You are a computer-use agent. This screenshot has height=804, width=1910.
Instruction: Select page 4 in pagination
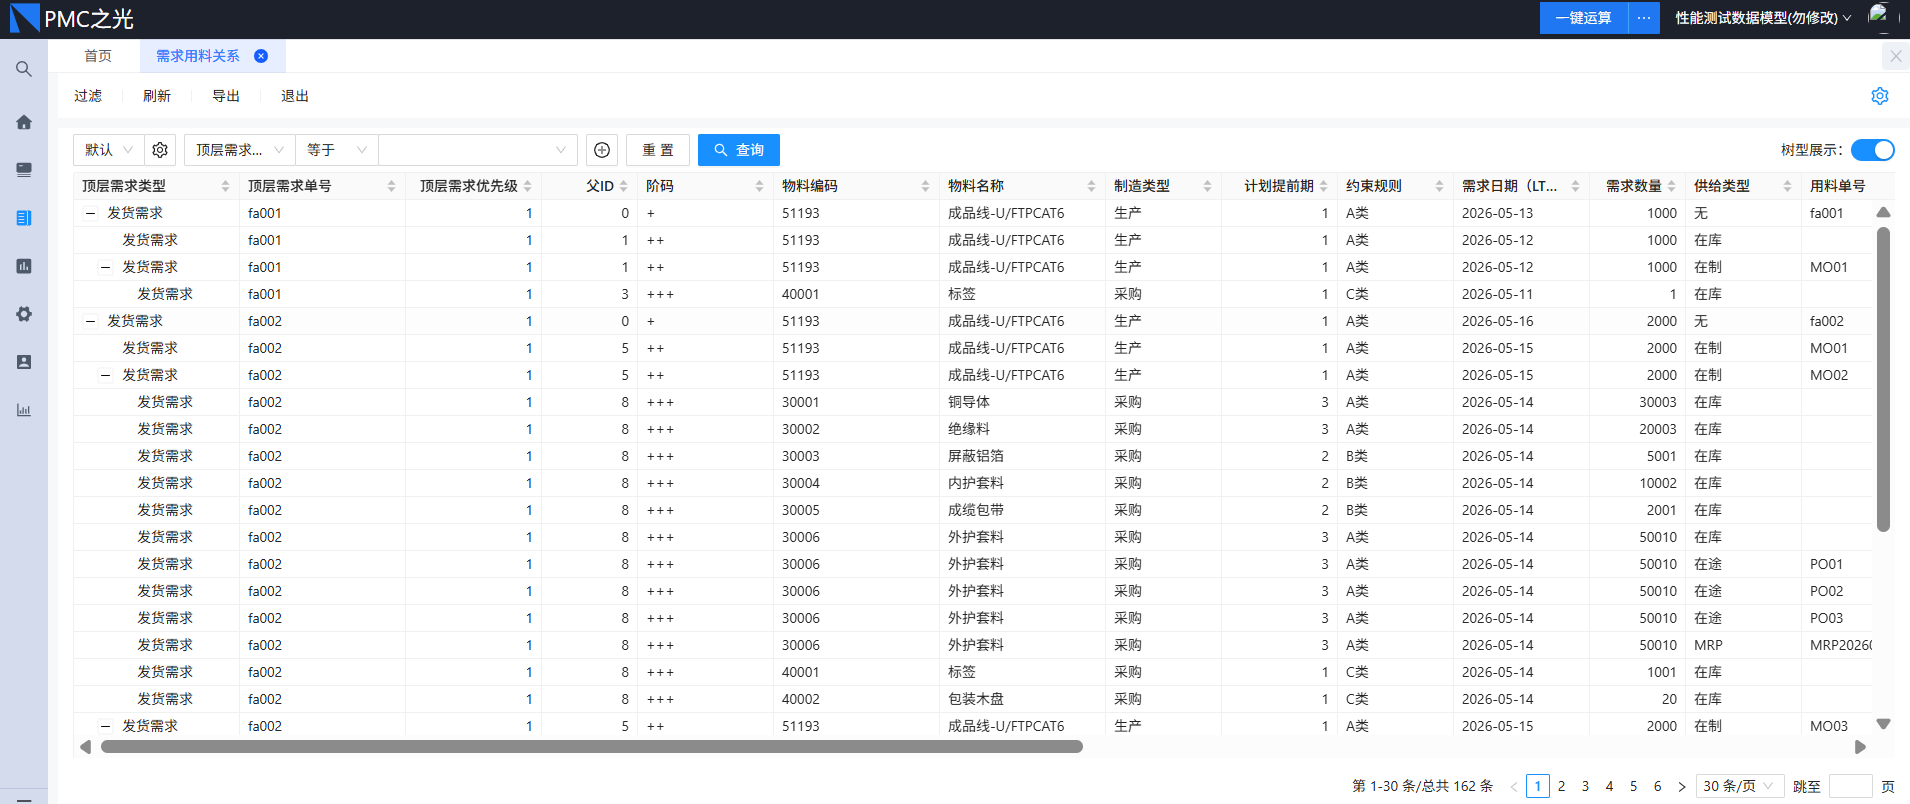[1610, 786]
